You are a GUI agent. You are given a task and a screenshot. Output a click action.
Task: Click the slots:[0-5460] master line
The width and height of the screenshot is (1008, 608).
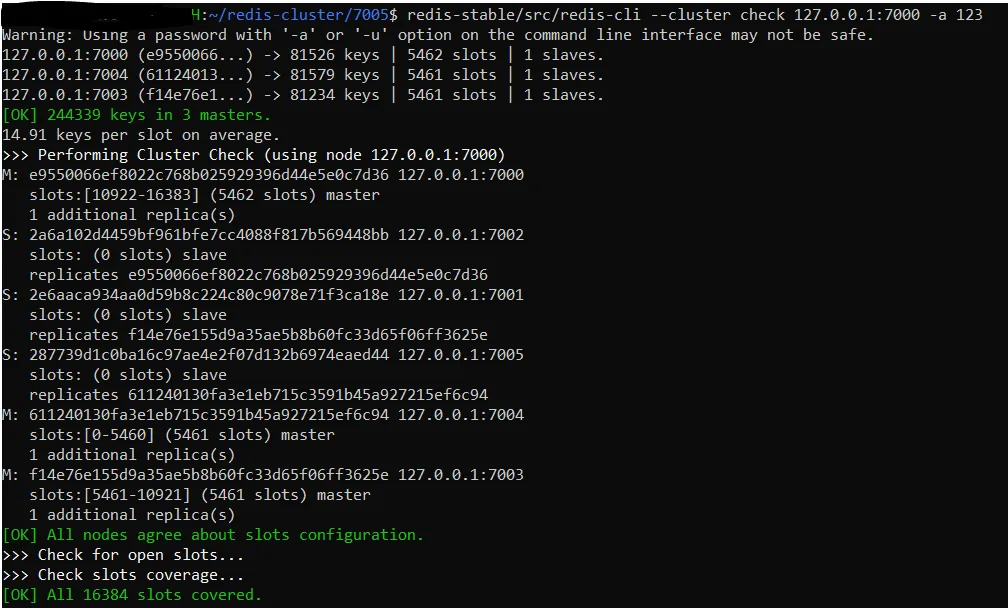click(182, 434)
